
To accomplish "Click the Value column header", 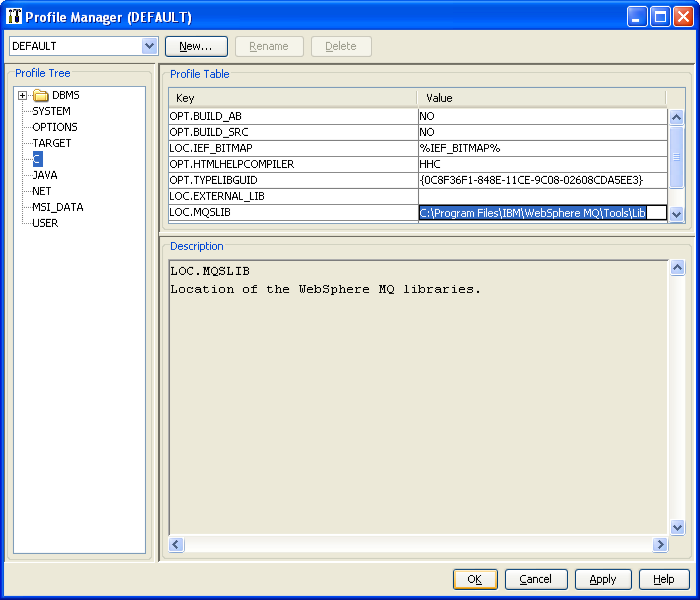I will tap(542, 98).
